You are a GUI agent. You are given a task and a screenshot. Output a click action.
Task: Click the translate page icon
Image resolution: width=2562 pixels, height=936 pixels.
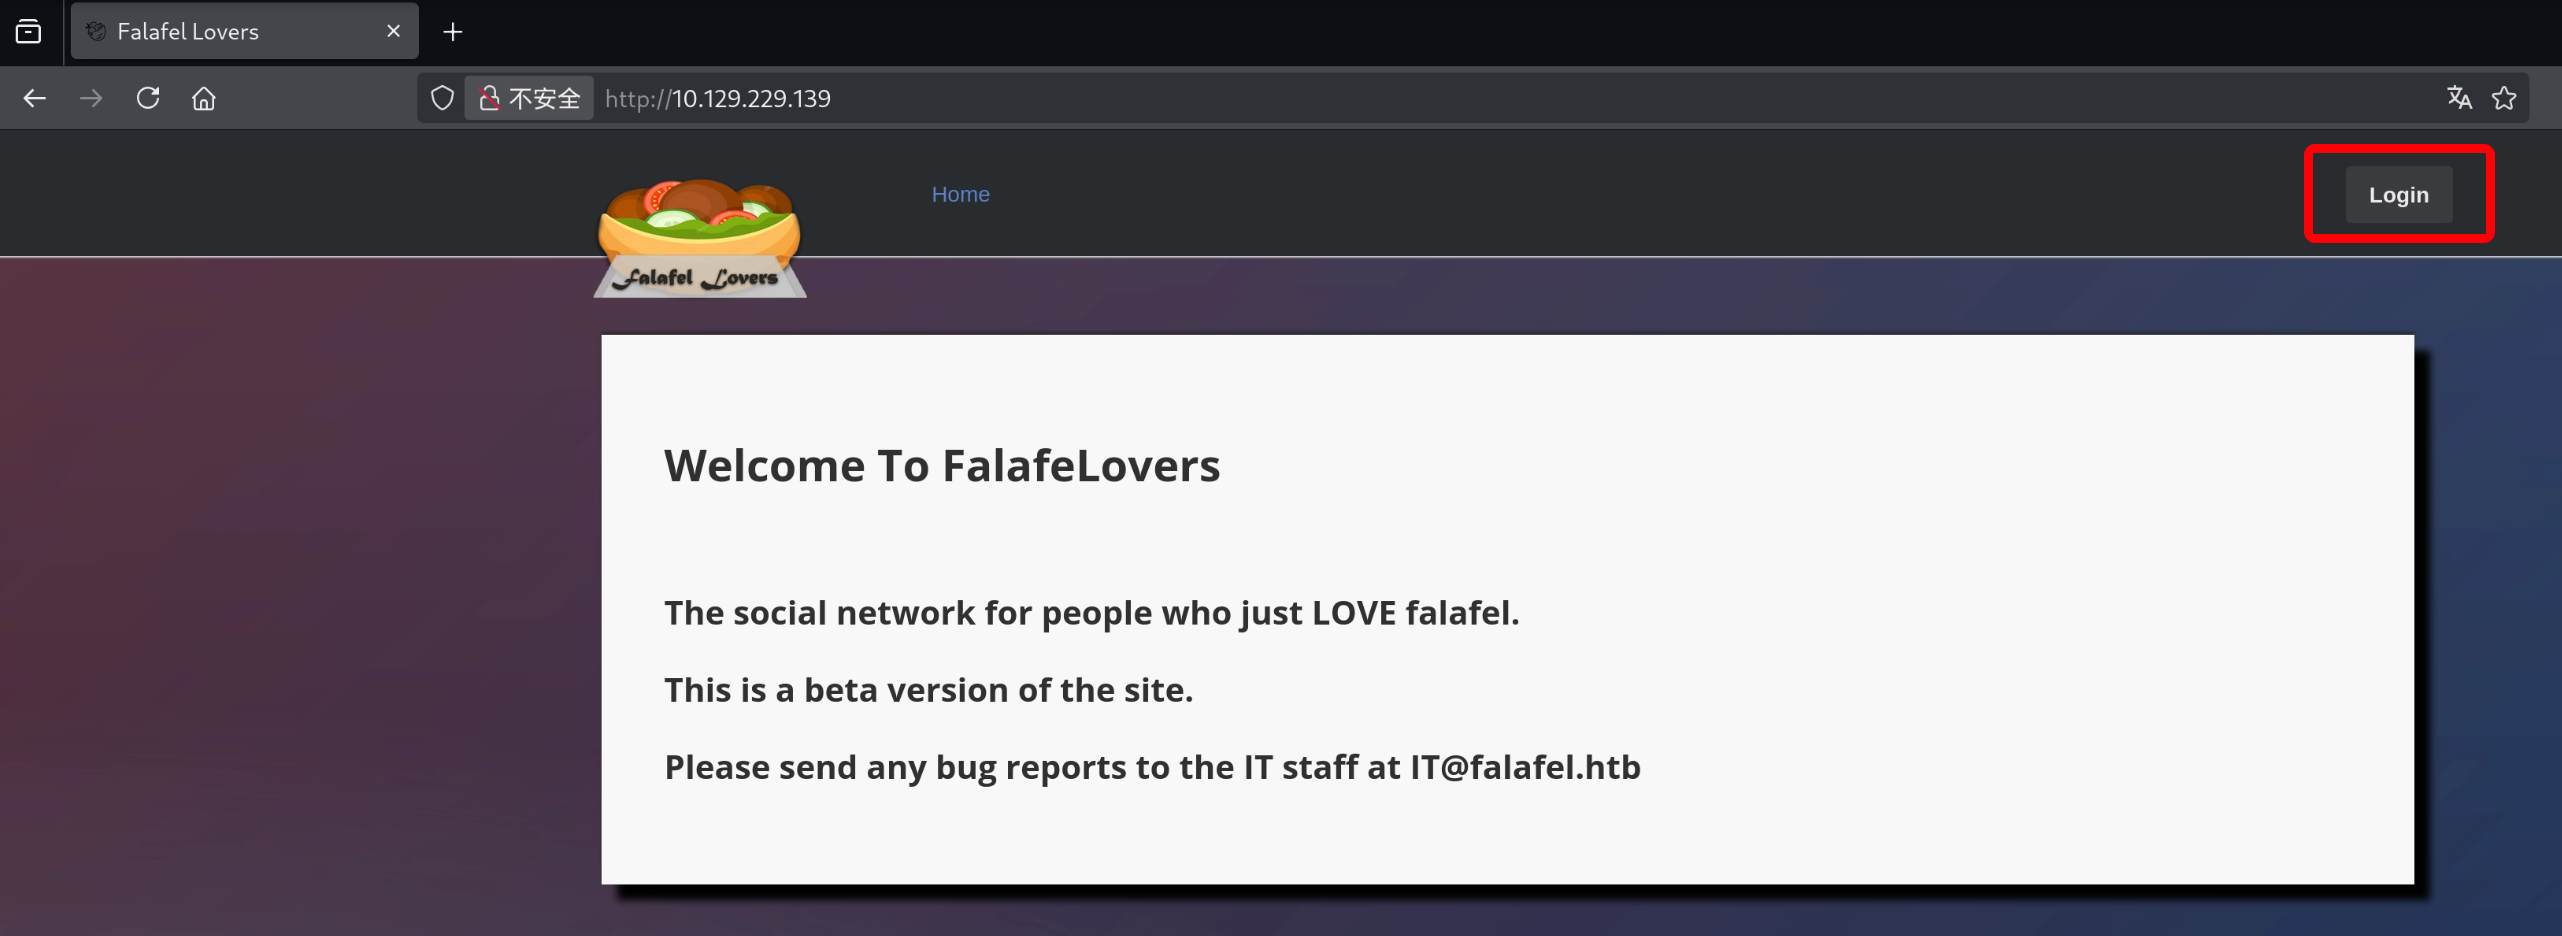[2459, 98]
